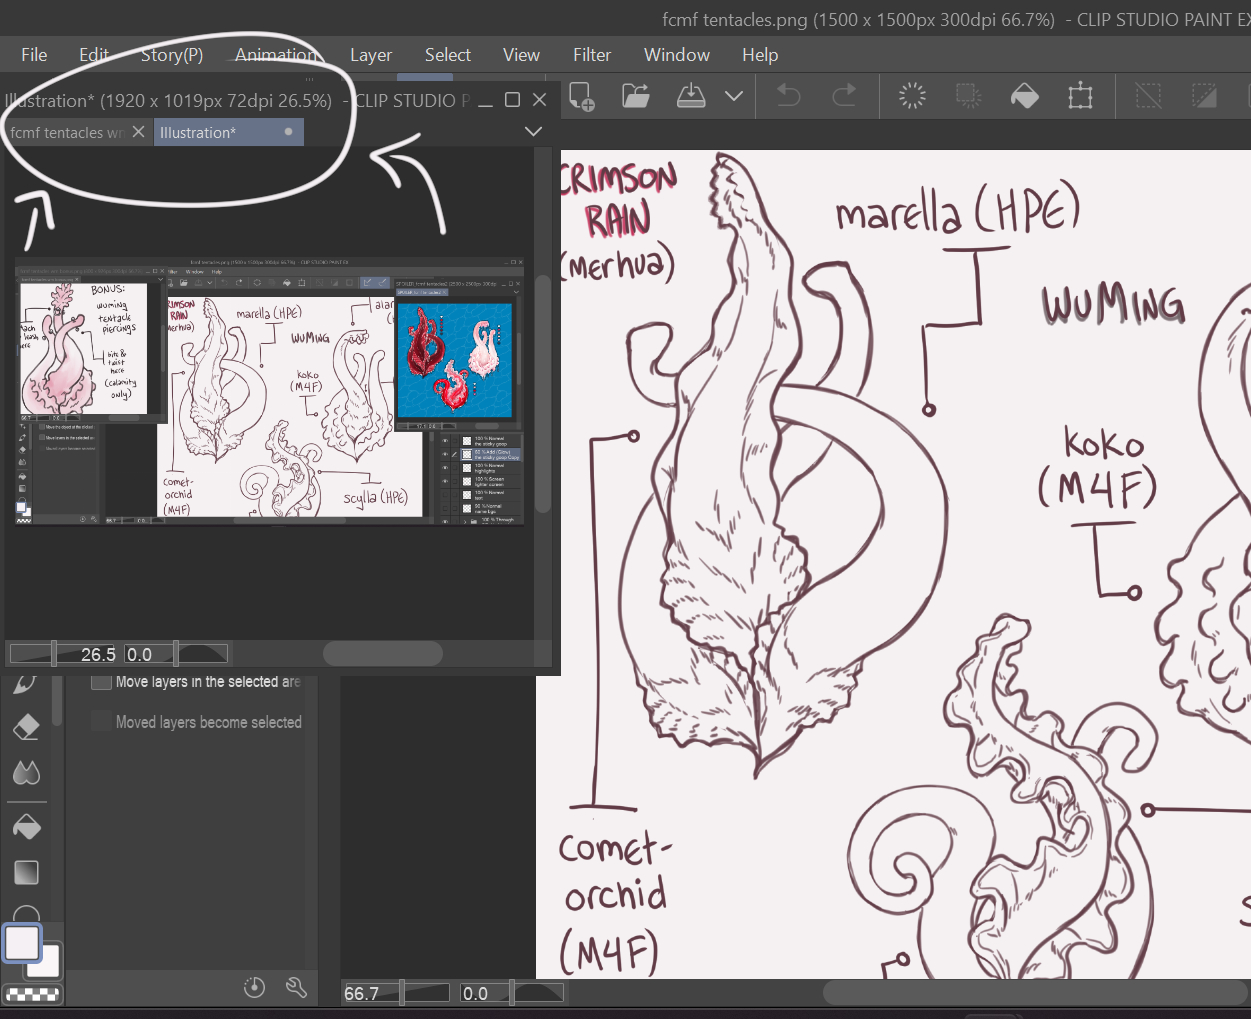Viewport: 1251px width, 1019px height.
Task: Toggle 'Moved layers become selected' checkbox
Action: pos(101,722)
